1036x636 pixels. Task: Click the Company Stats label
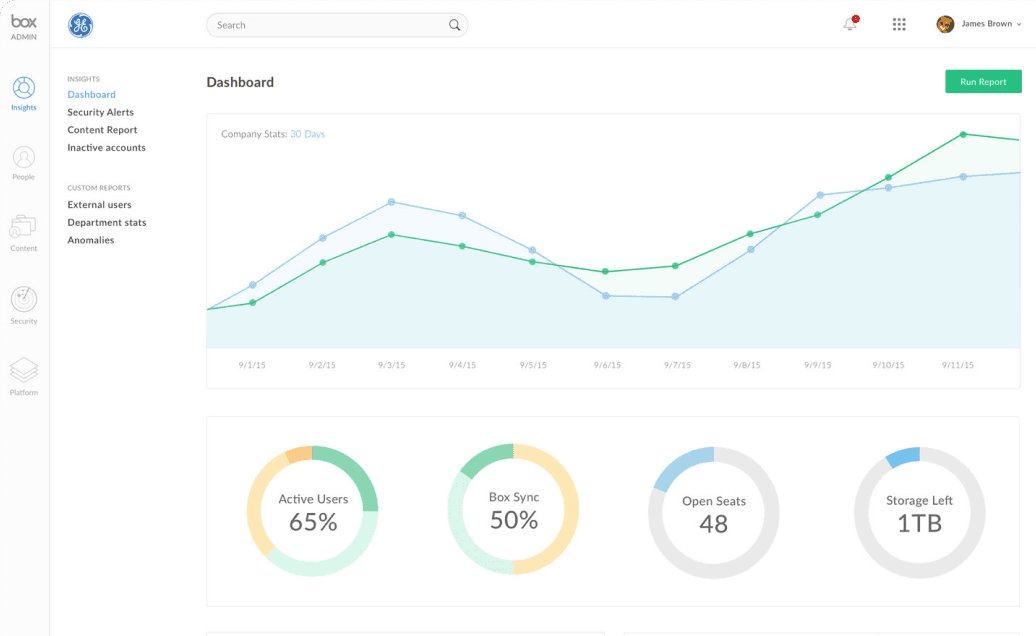254,134
